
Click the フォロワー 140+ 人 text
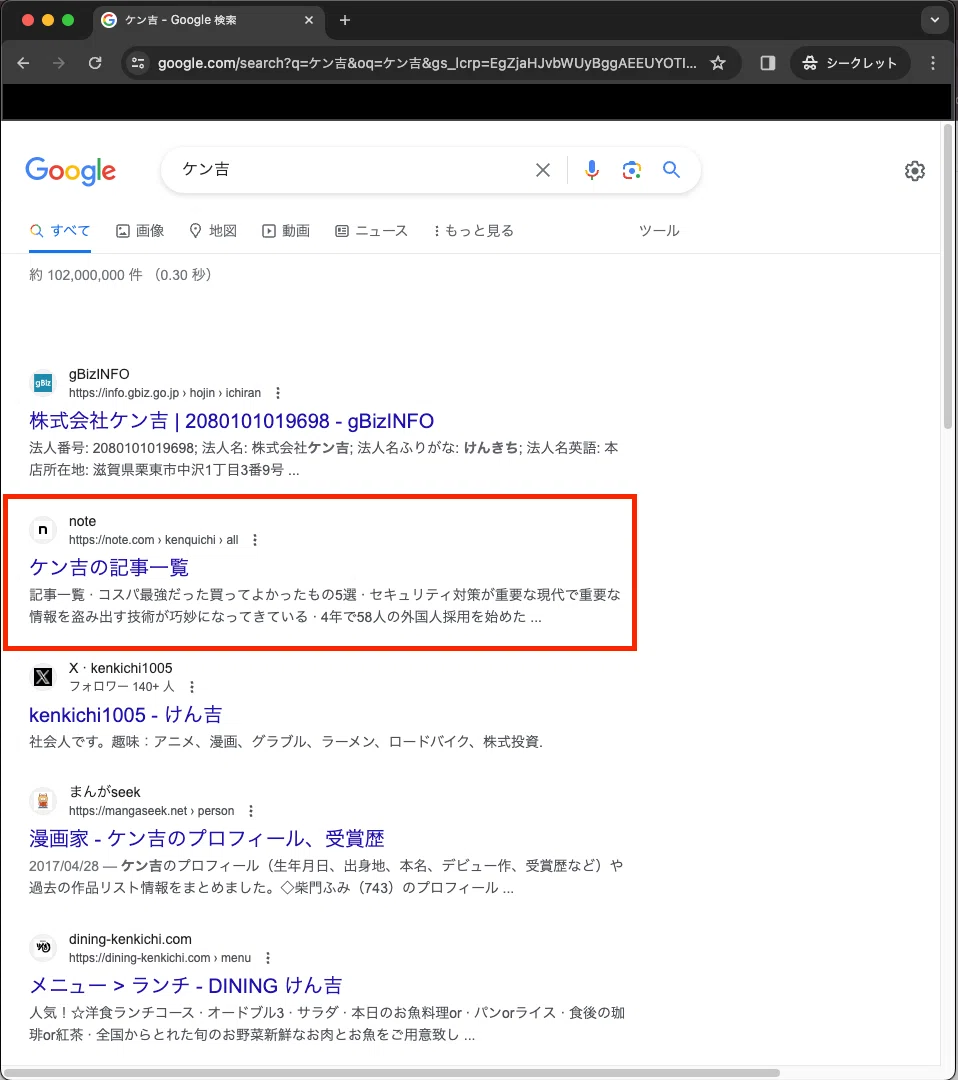[x=121, y=687]
